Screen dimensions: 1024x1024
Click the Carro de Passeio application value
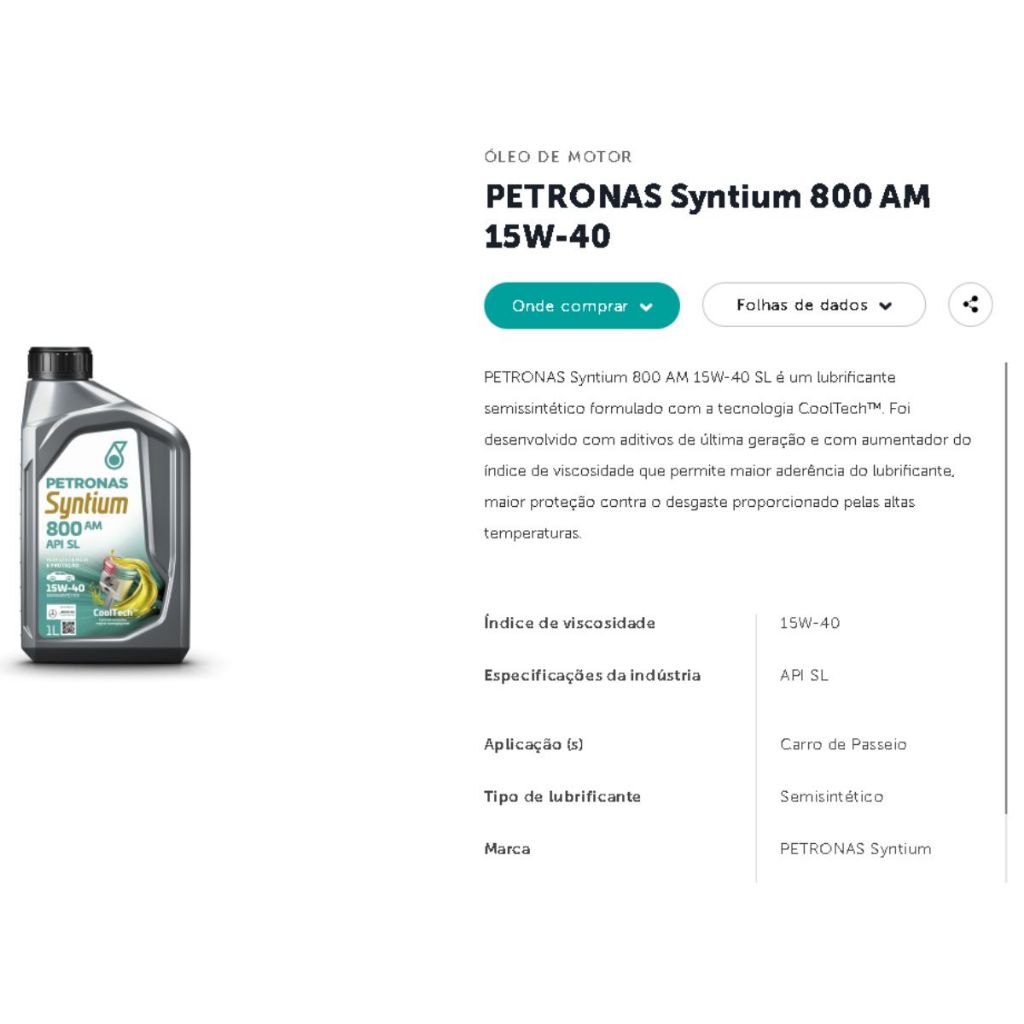(843, 744)
